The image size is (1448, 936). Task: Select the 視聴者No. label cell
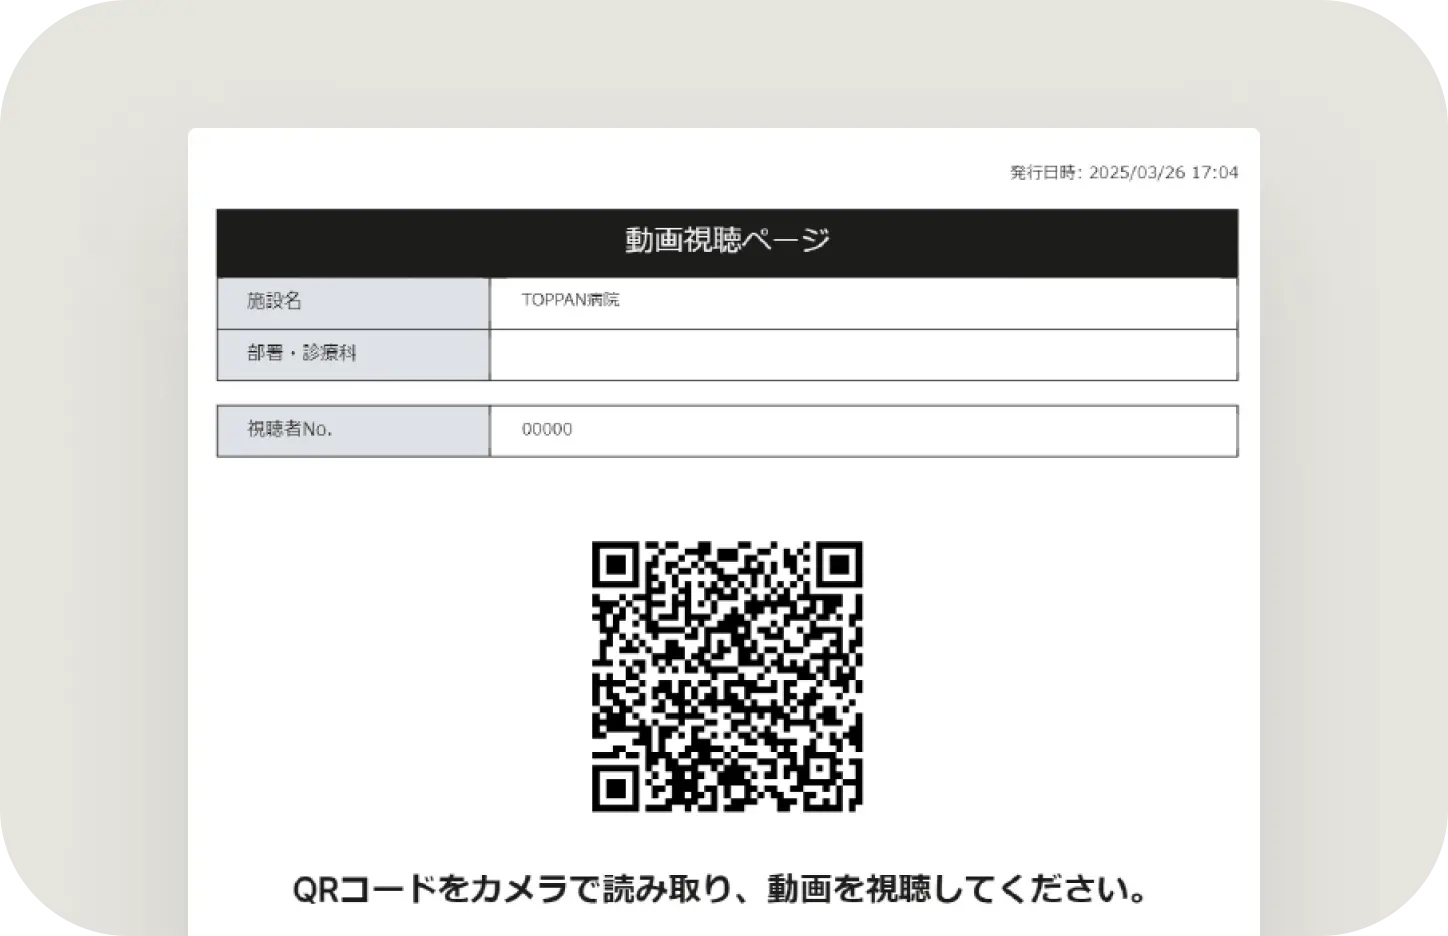point(353,431)
